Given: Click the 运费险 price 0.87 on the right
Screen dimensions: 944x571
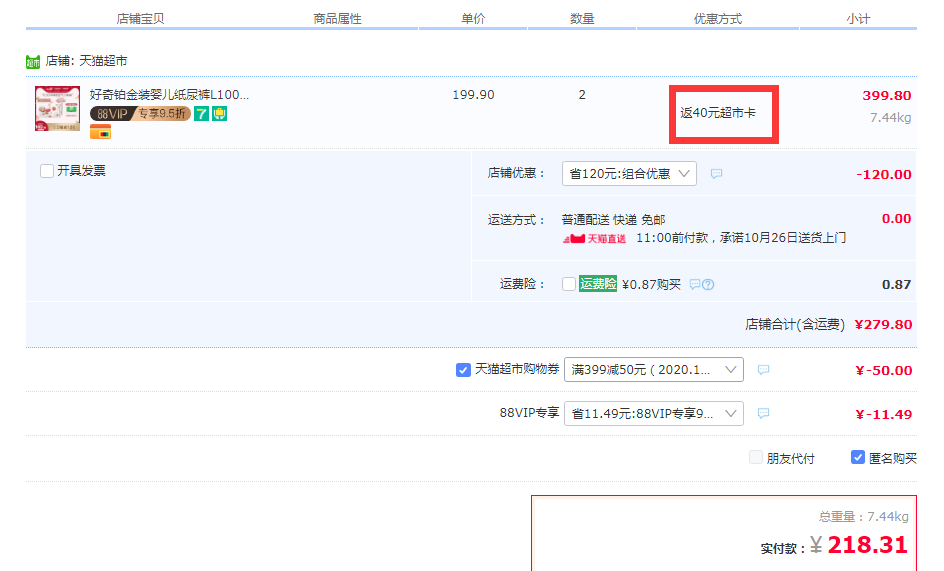Looking at the screenshot, I should pos(896,284).
